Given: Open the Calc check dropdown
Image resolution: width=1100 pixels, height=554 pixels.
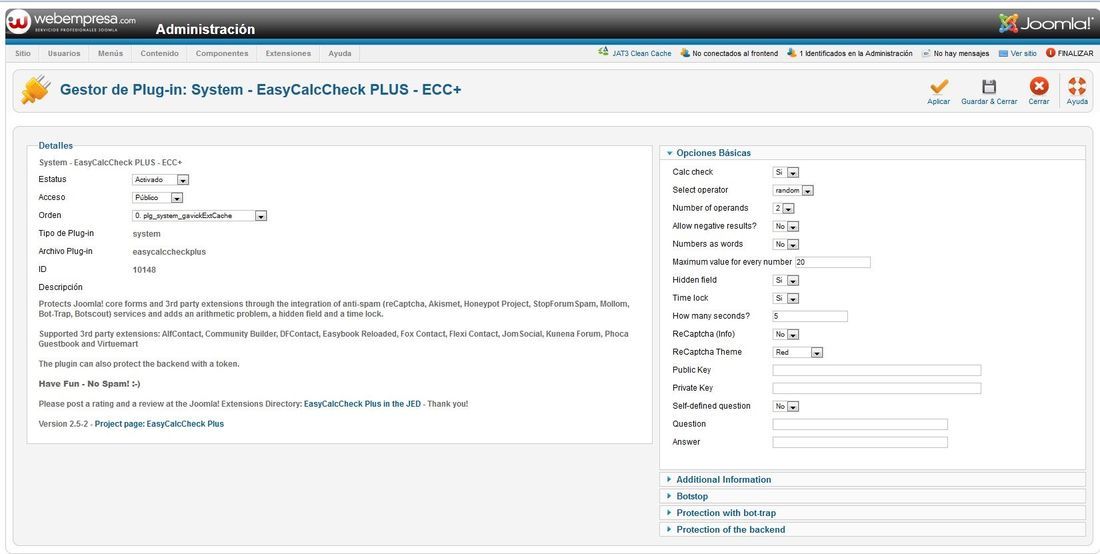Looking at the screenshot, I should click(x=786, y=173).
